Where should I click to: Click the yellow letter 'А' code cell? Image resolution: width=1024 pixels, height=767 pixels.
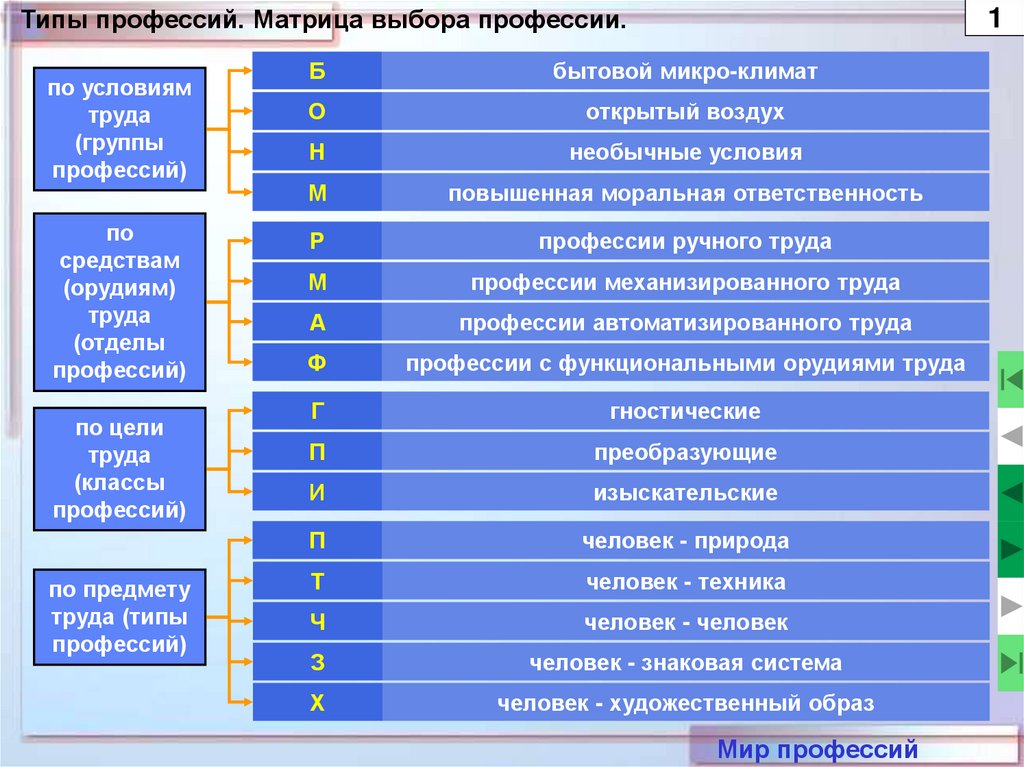pyautogui.click(x=317, y=322)
